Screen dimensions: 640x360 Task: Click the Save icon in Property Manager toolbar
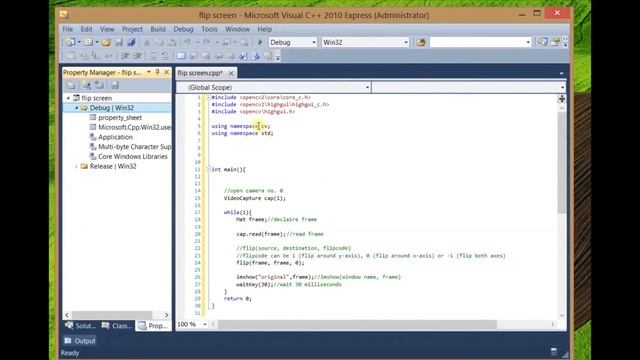115,85
